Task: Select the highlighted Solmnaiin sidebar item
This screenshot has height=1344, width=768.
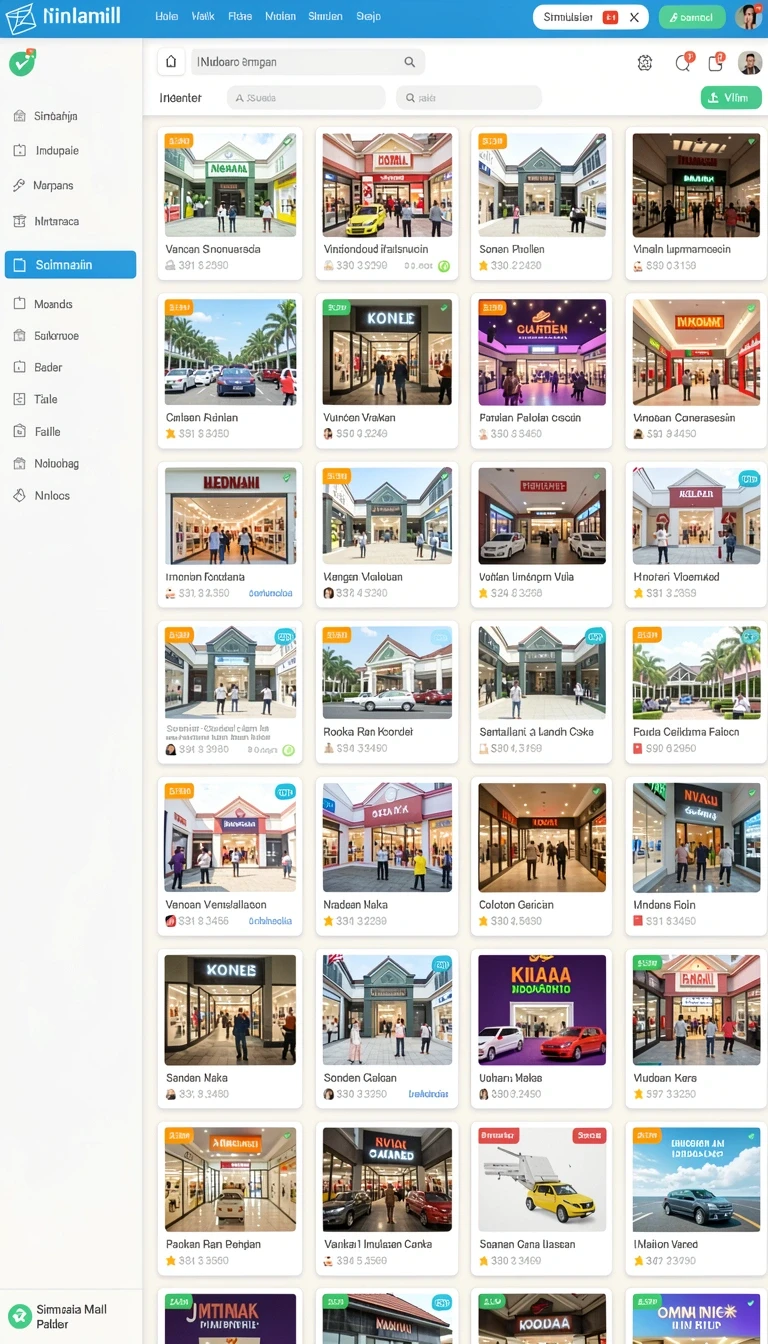Action: [x=70, y=265]
